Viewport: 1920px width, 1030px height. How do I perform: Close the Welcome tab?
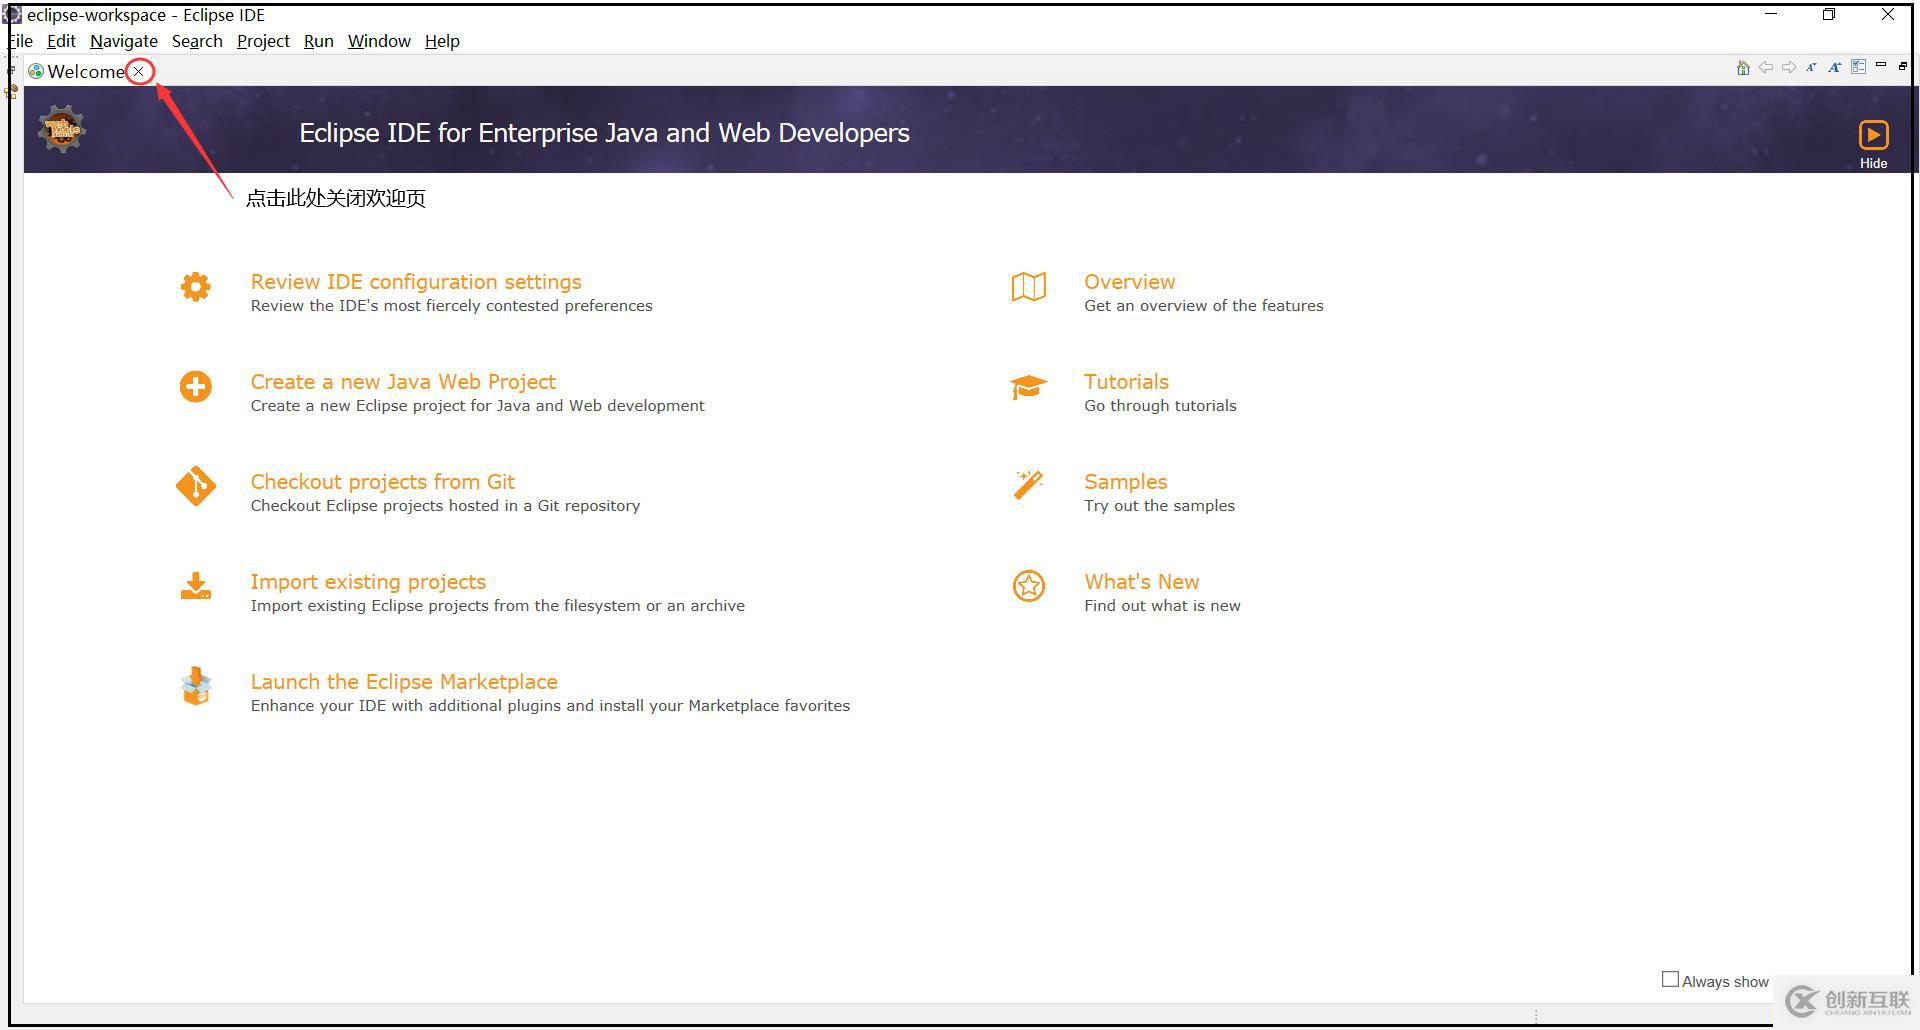(139, 71)
